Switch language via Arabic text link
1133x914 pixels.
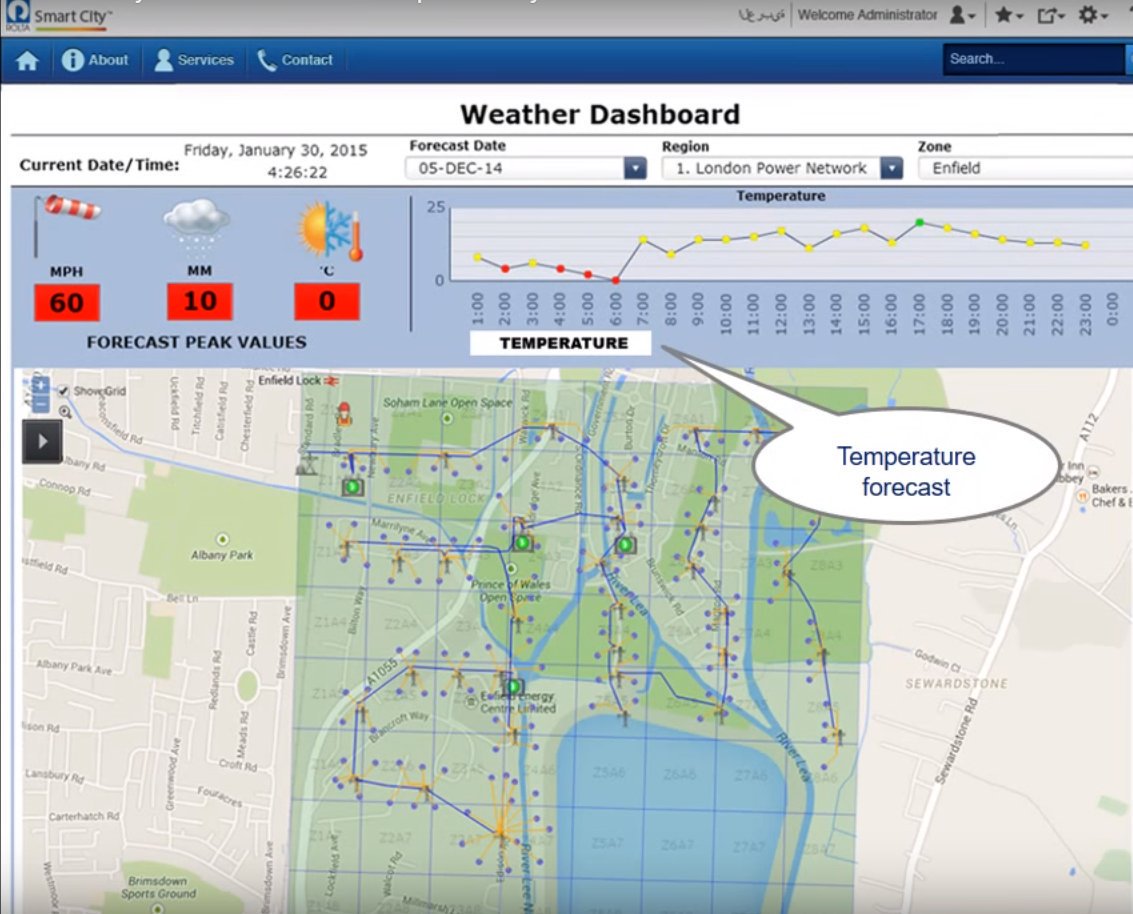(x=761, y=14)
